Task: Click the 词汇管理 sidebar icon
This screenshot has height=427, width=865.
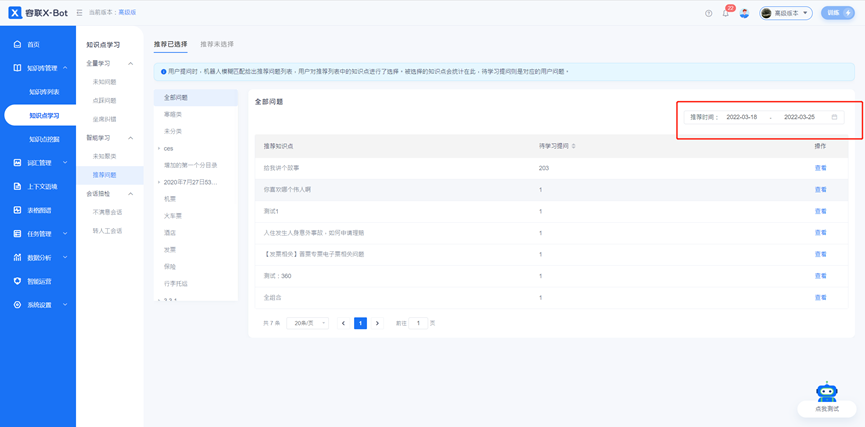Action: [x=17, y=163]
